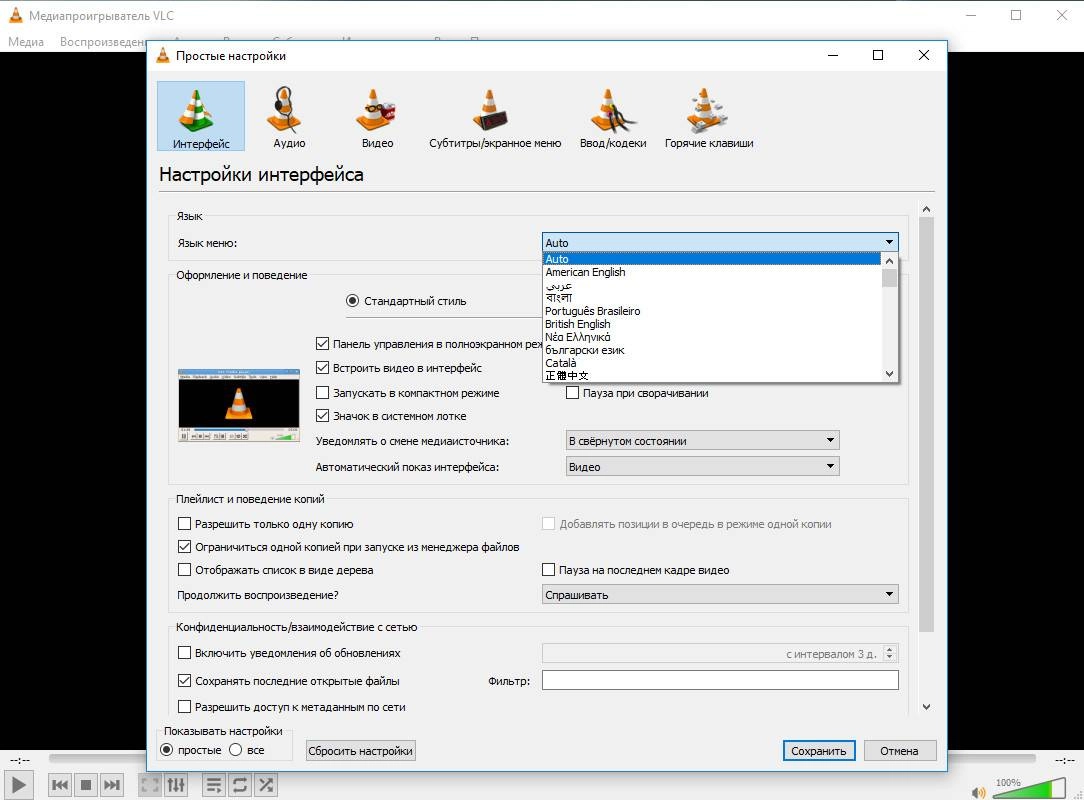
Task: Click Сохранить button
Action: (x=819, y=751)
